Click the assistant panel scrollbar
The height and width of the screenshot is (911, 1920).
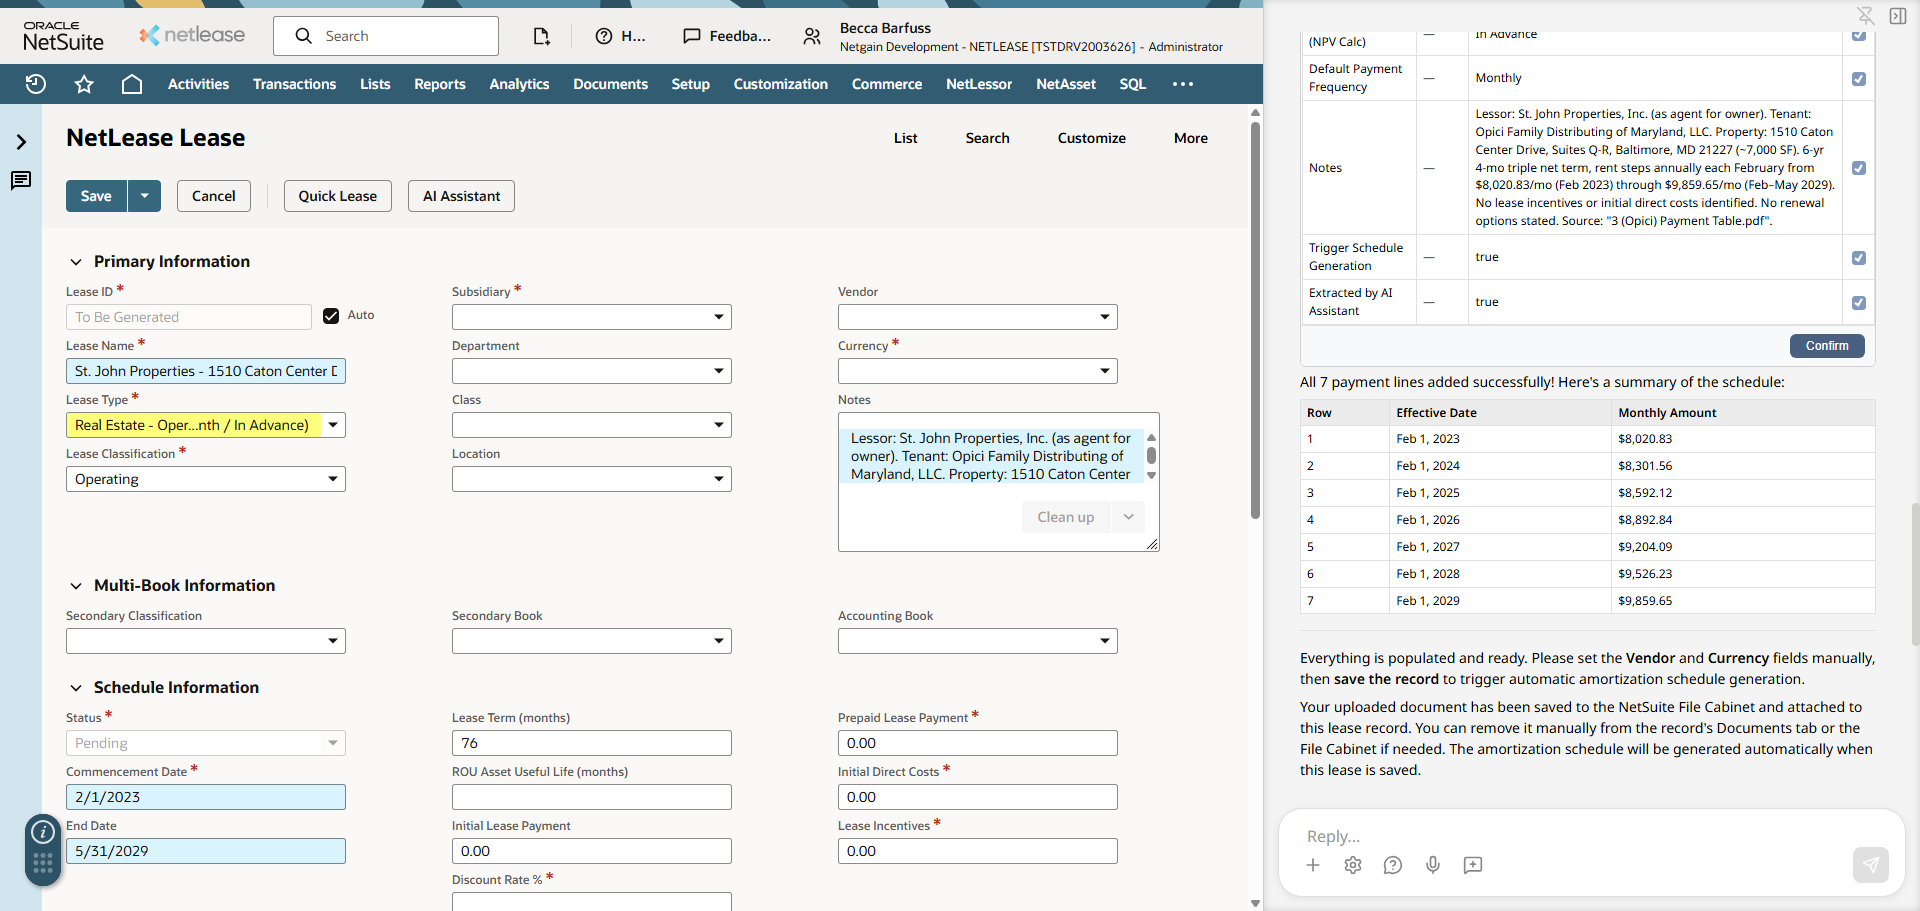point(1915,575)
